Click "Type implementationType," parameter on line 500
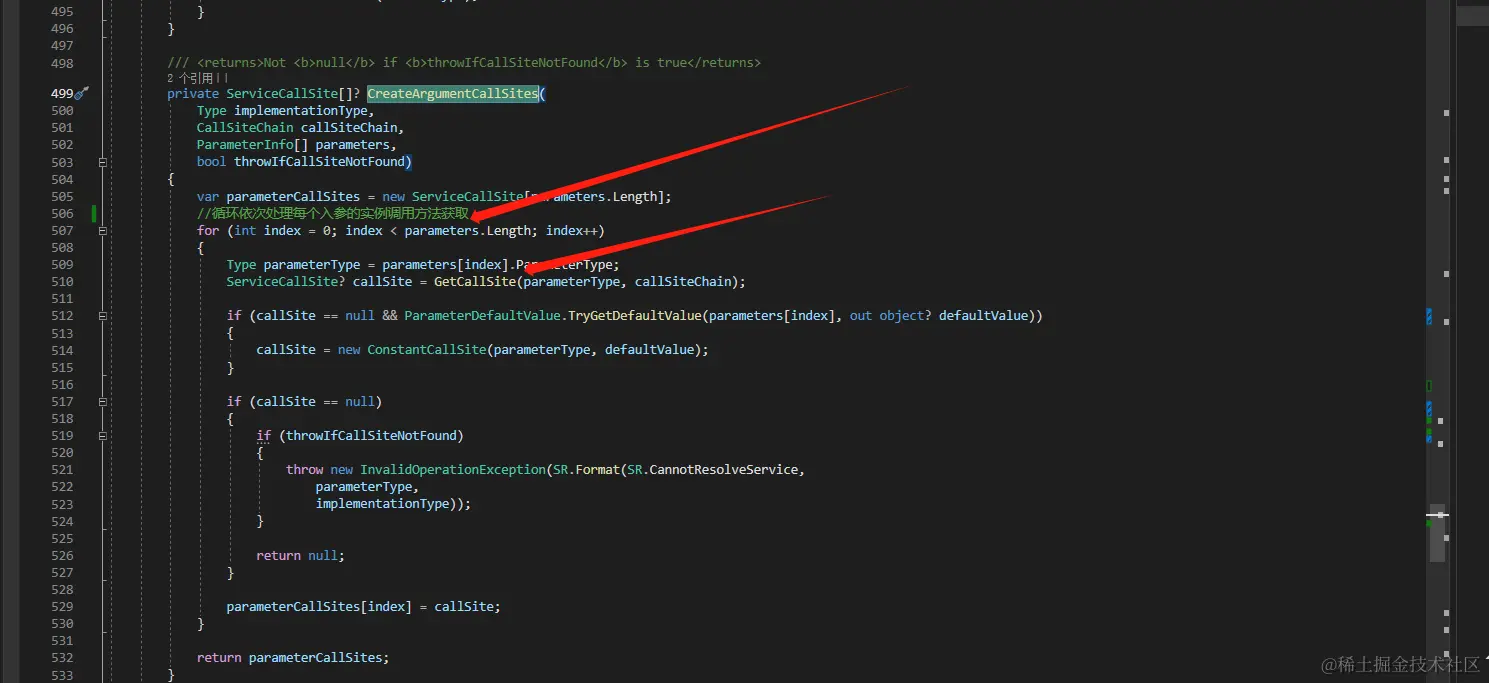The image size is (1489, 683). 286,111
